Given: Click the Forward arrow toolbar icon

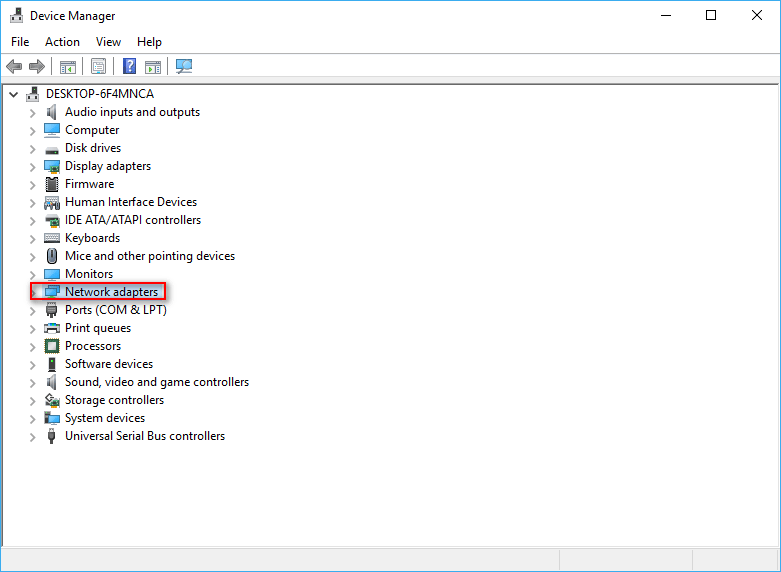Looking at the screenshot, I should click(37, 66).
